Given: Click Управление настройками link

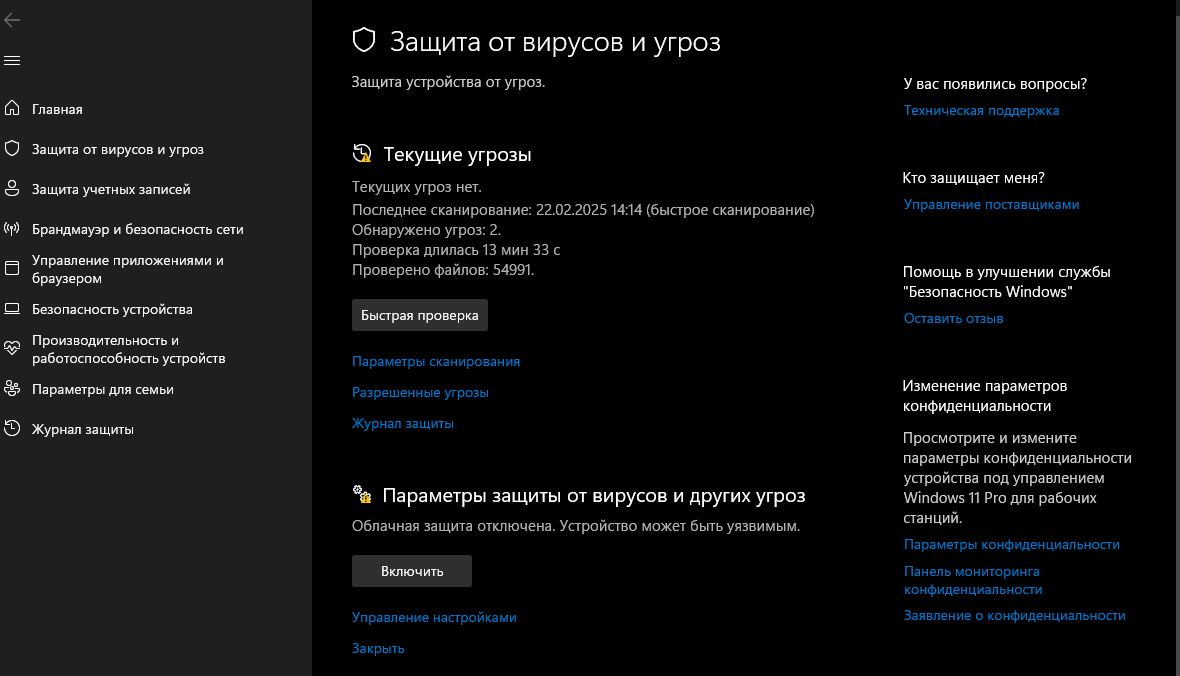Looking at the screenshot, I should [434, 617].
